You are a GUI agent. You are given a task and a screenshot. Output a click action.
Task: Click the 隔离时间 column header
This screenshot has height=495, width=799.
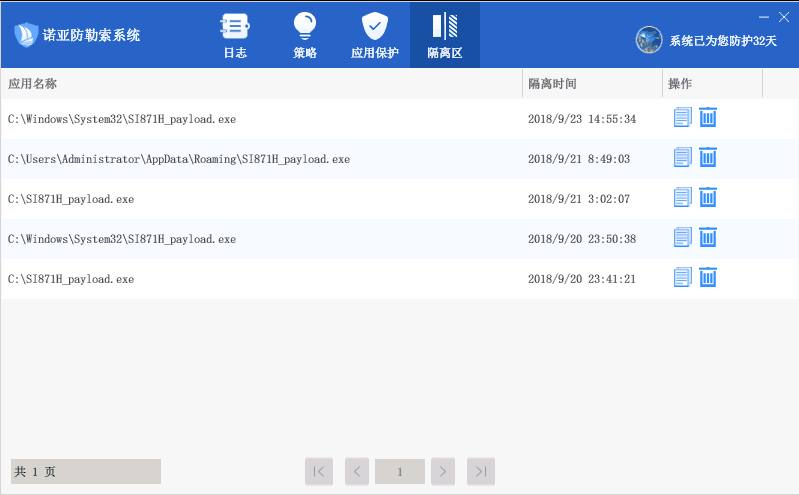tap(592, 84)
